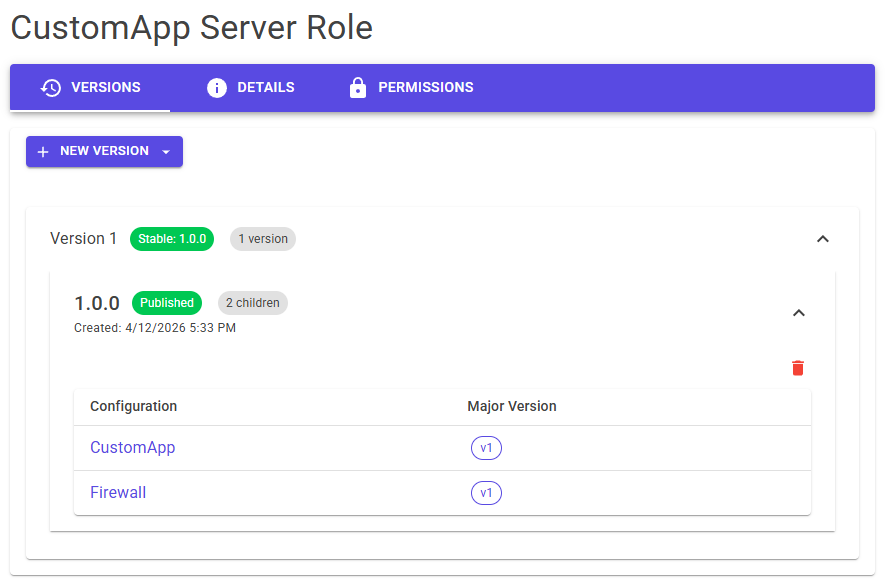Collapse the Version 1 section
The image size is (887, 588).
[x=823, y=239]
